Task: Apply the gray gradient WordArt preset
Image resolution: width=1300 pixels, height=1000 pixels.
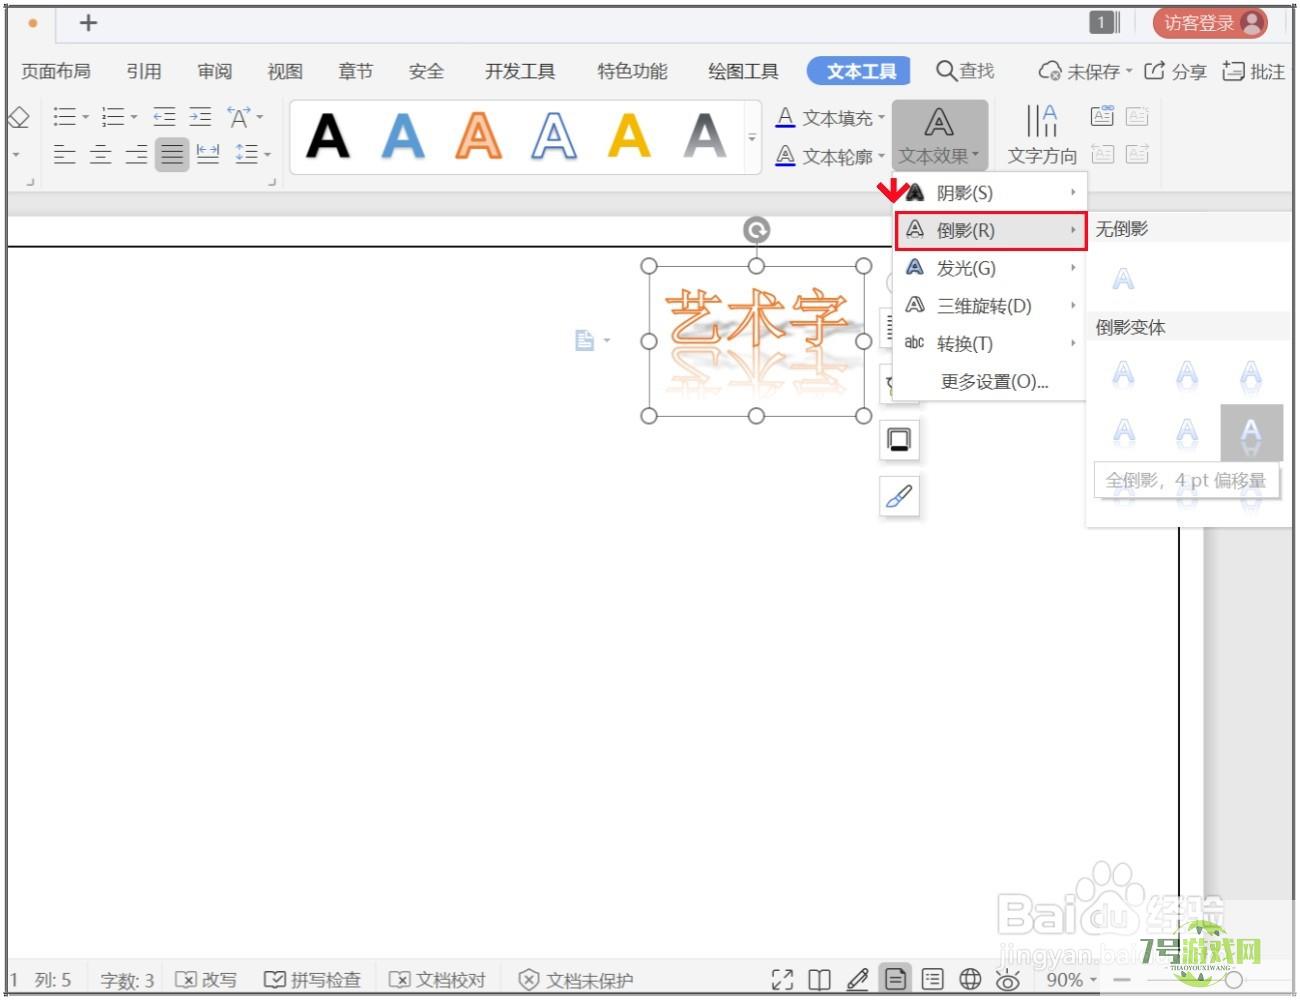Action: click(x=705, y=136)
